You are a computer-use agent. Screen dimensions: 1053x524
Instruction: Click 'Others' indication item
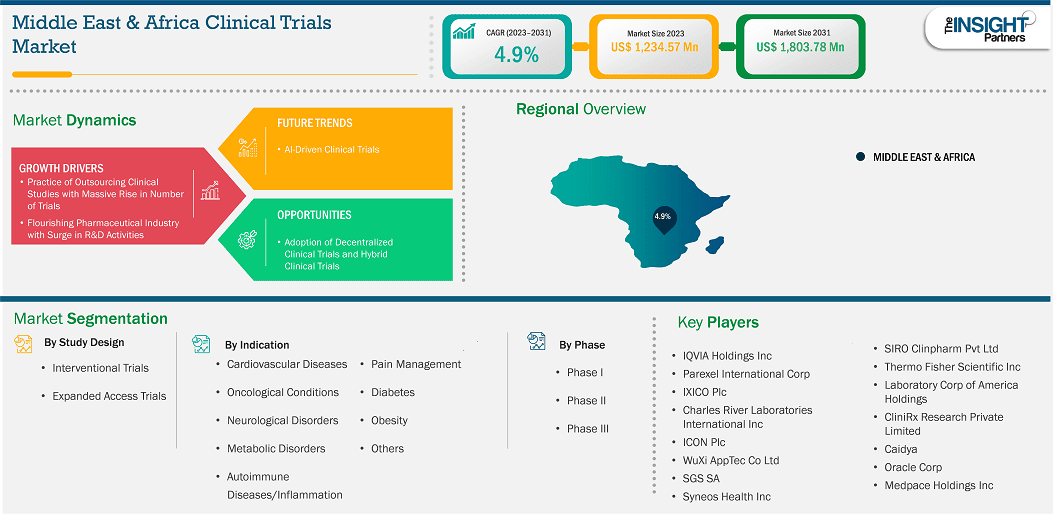pos(387,449)
